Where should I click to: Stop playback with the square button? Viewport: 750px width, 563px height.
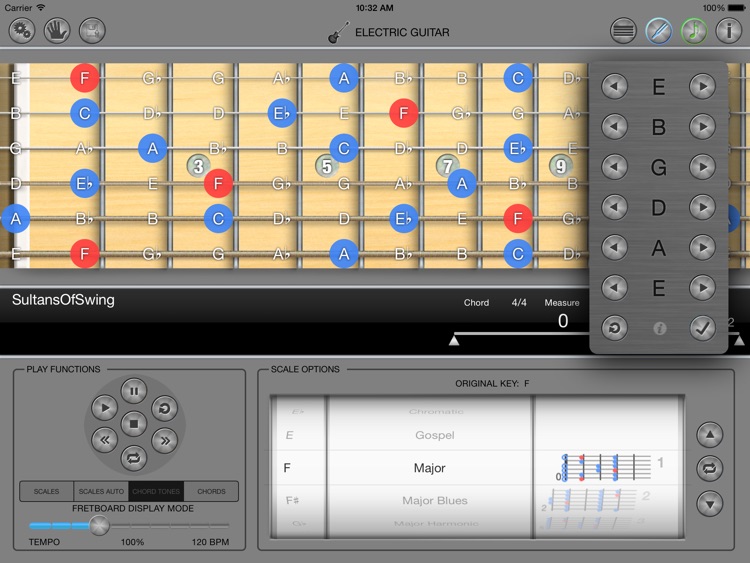(134, 424)
